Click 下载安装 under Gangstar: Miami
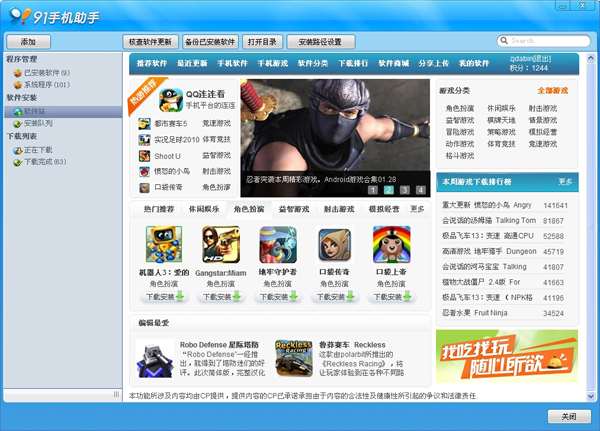 (x=221, y=297)
